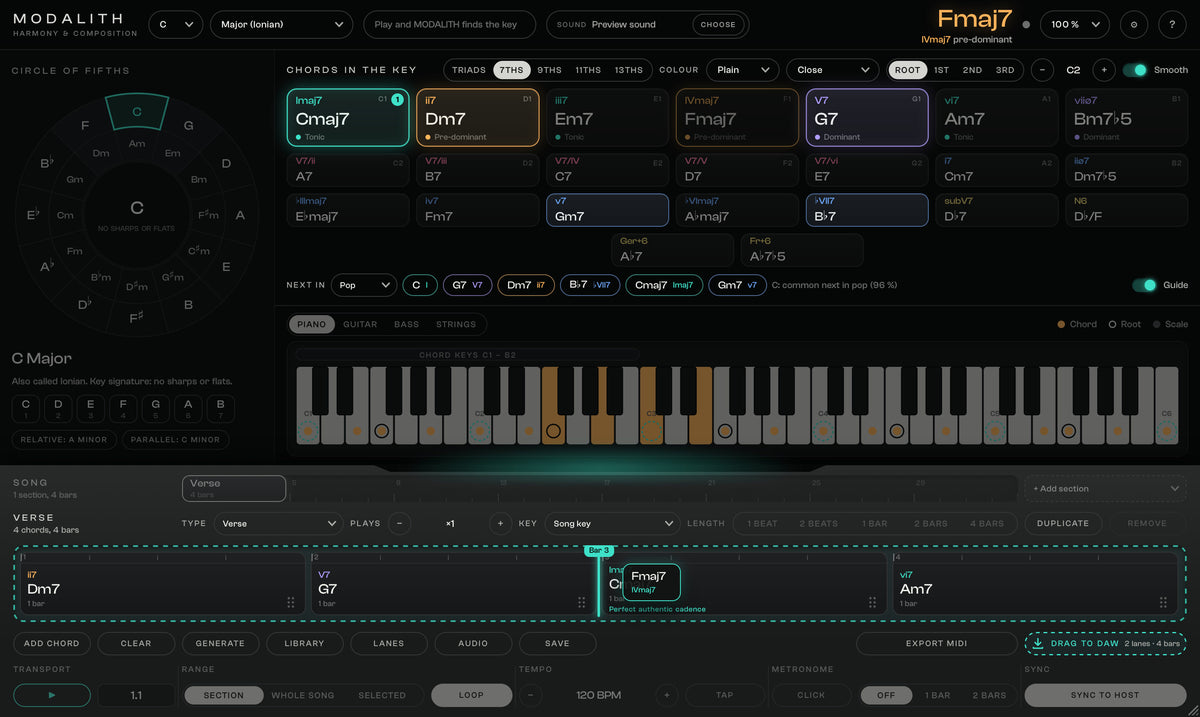1200x717 pixels.
Task: Open the Major (Ionian) scale dropdown
Action: (281, 24)
